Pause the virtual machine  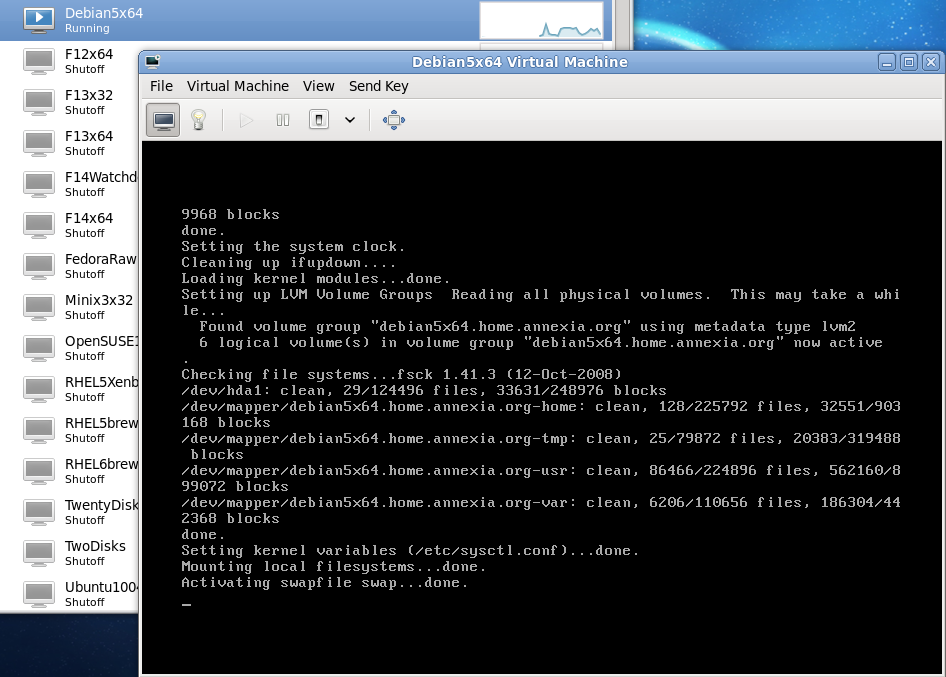click(283, 120)
